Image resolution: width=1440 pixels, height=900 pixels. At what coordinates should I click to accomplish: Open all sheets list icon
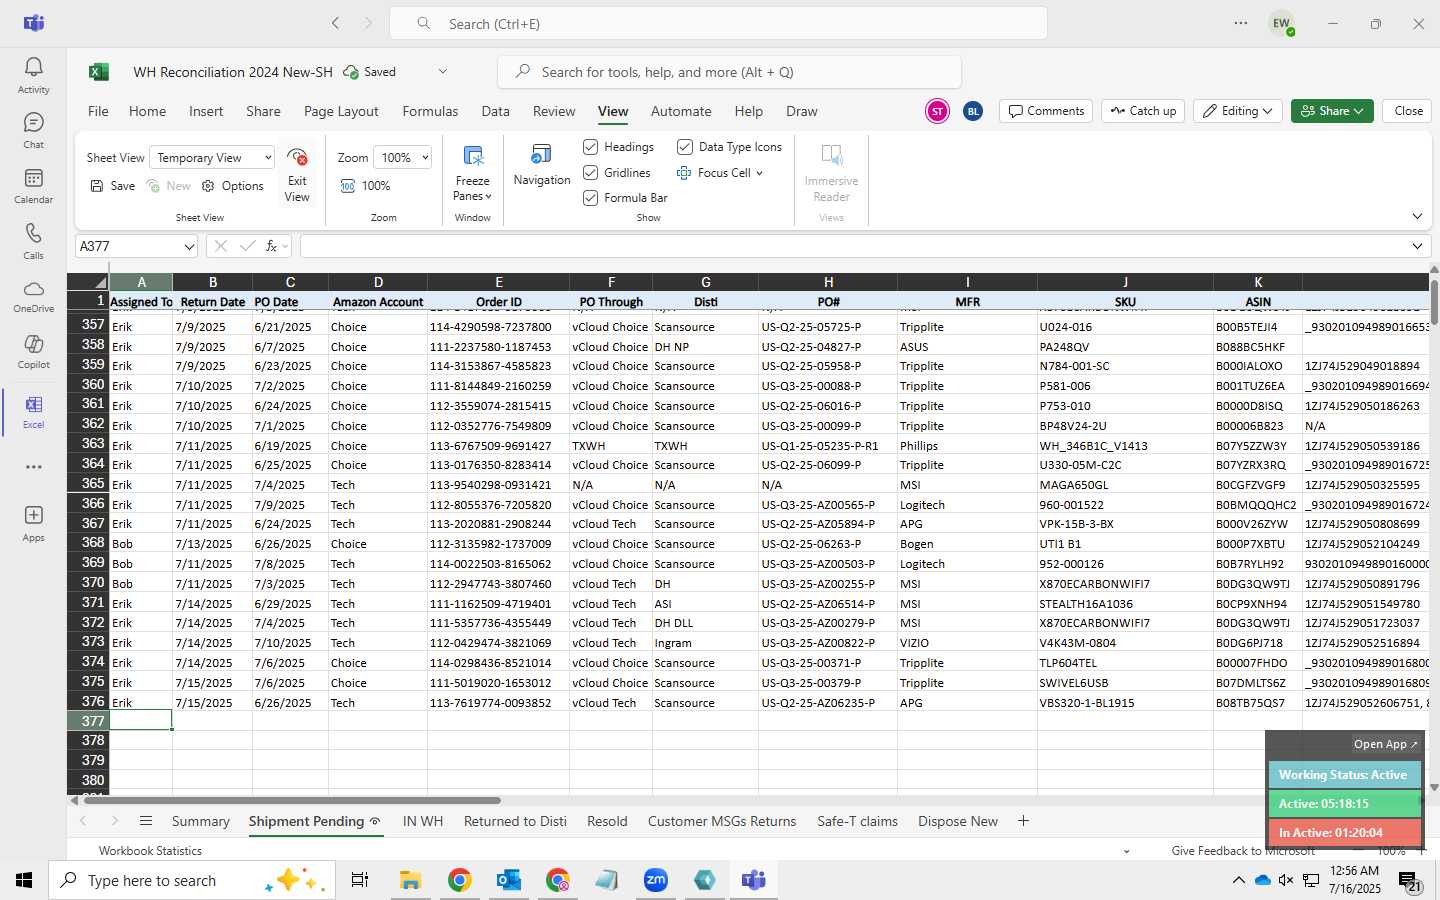(x=146, y=821)
